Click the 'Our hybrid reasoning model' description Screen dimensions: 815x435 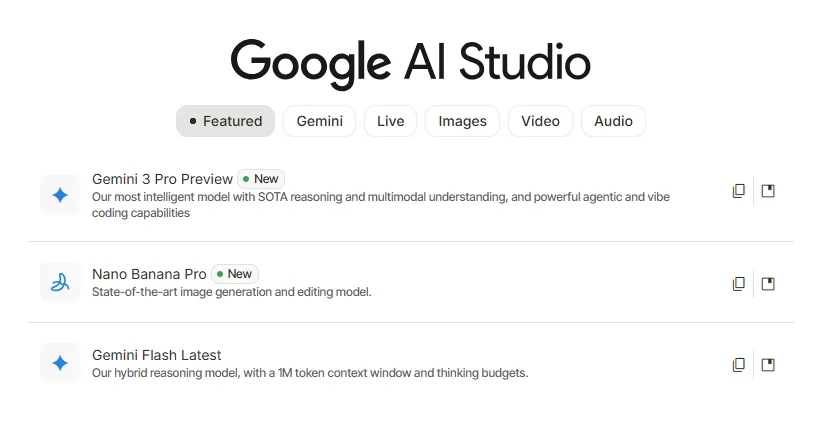pos(310,373)
